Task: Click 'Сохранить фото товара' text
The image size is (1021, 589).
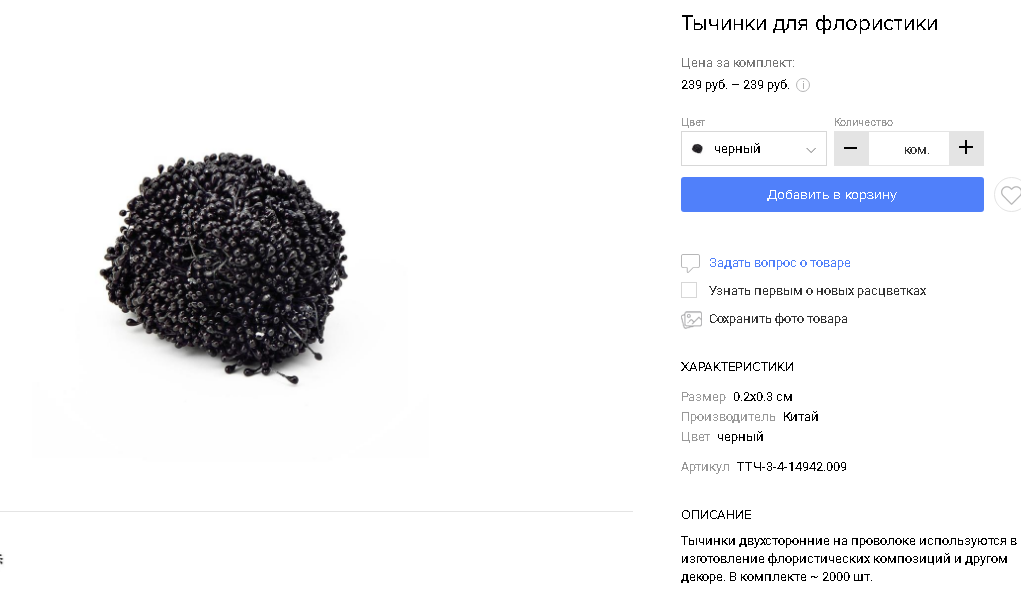Action: pyautogui.click(x=778, y=319)
